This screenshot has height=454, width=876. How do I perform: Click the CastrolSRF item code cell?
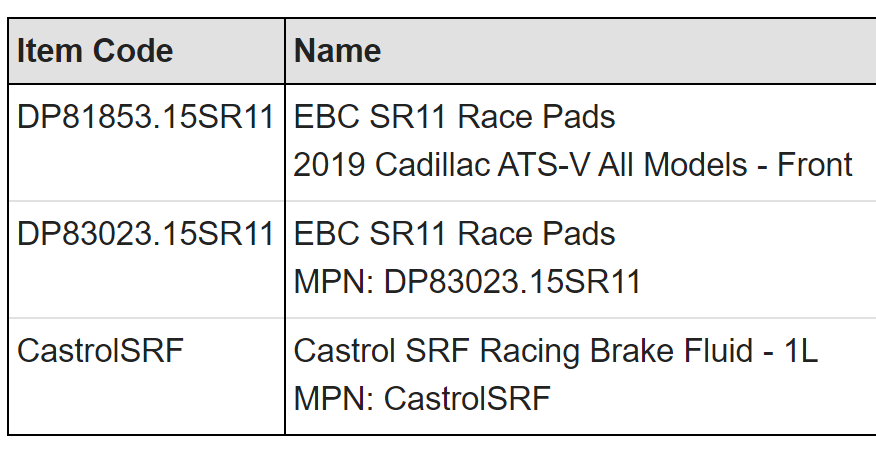pyautogui.click(x=100, y=351)
